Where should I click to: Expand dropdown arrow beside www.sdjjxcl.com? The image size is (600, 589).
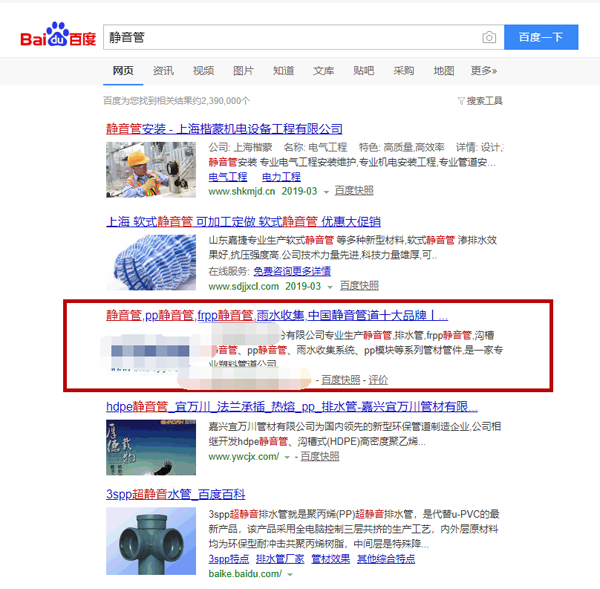click(x=330, y=287)
